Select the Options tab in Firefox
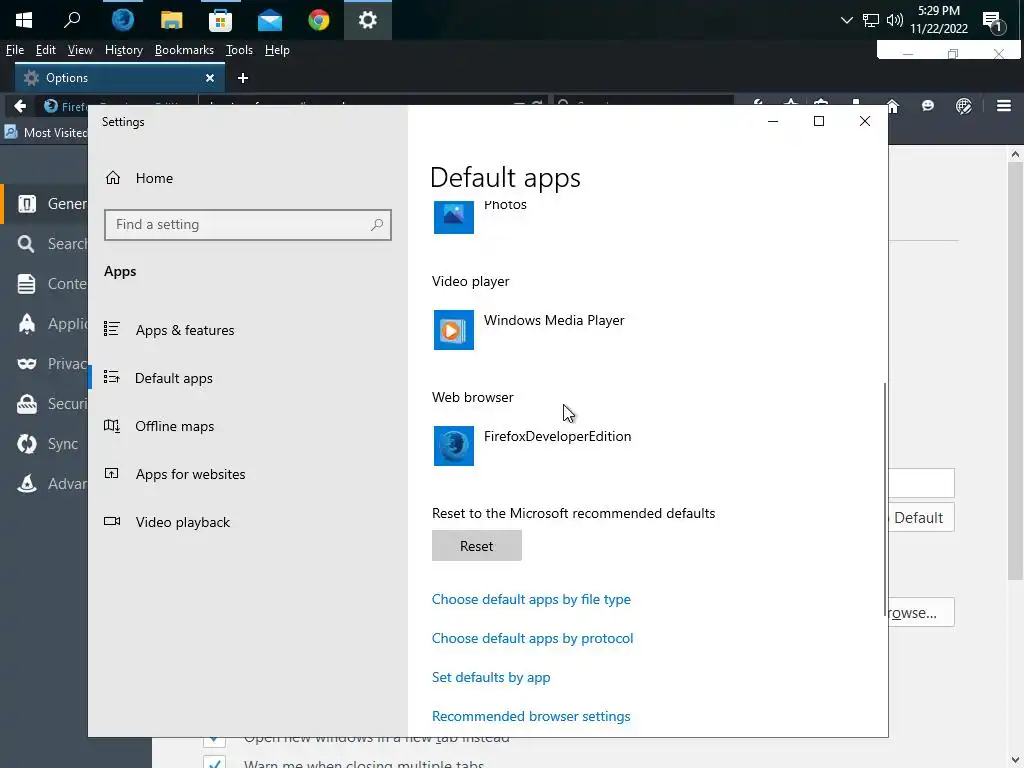The width and height of the screenshot is (1024, 768). pos(120,78)
